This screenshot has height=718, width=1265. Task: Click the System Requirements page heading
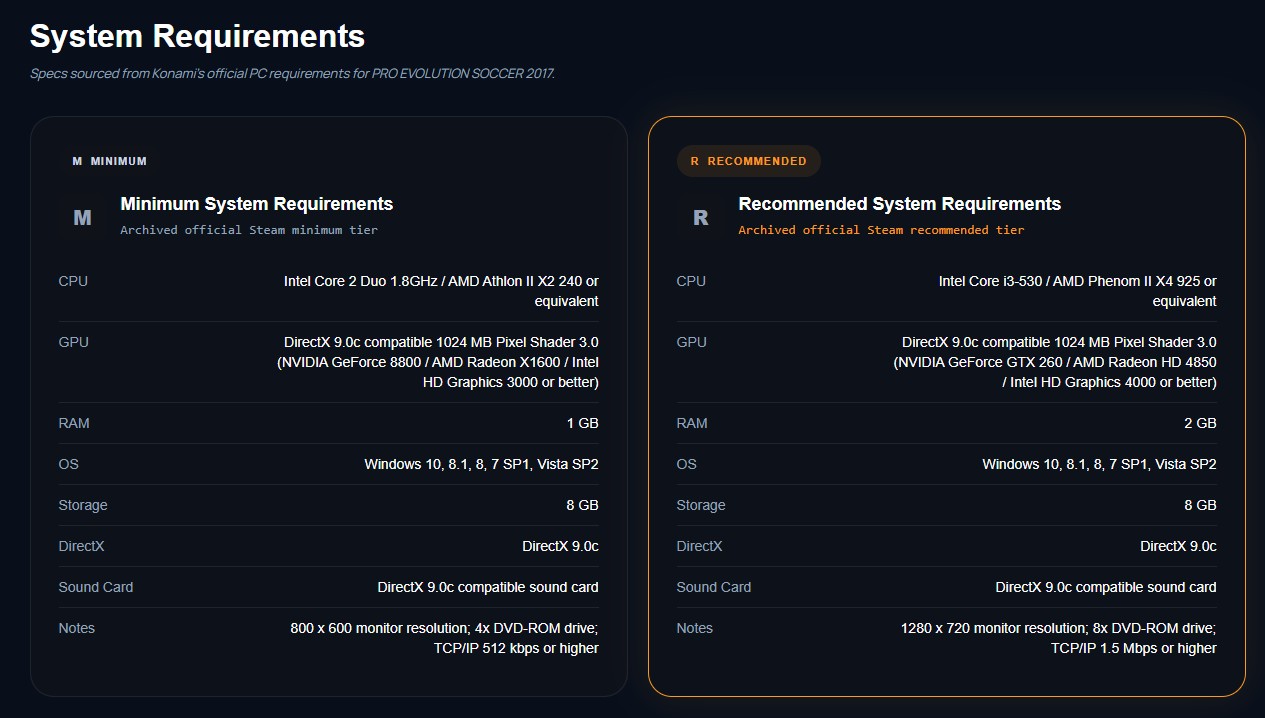(197, 36)
